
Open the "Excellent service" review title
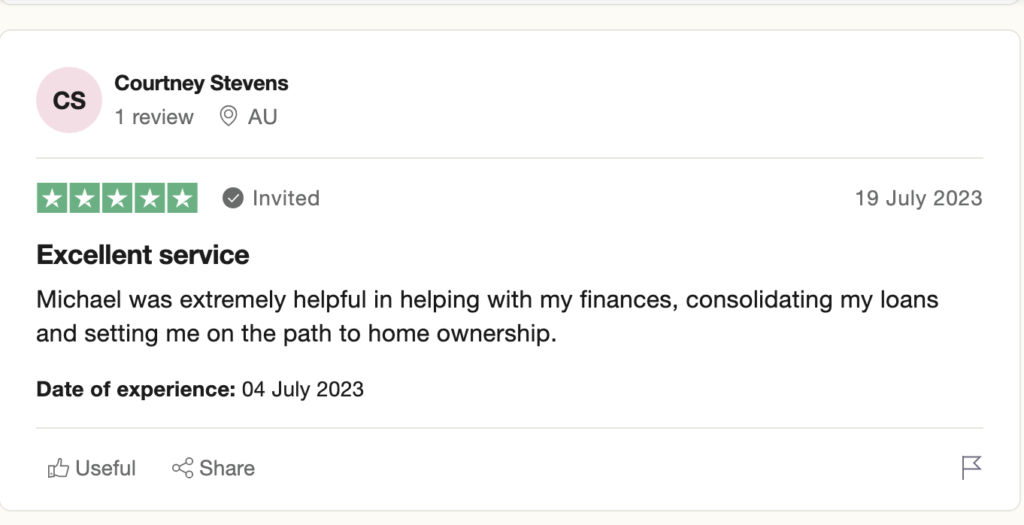pyautogui.click(x=143, y=255)
